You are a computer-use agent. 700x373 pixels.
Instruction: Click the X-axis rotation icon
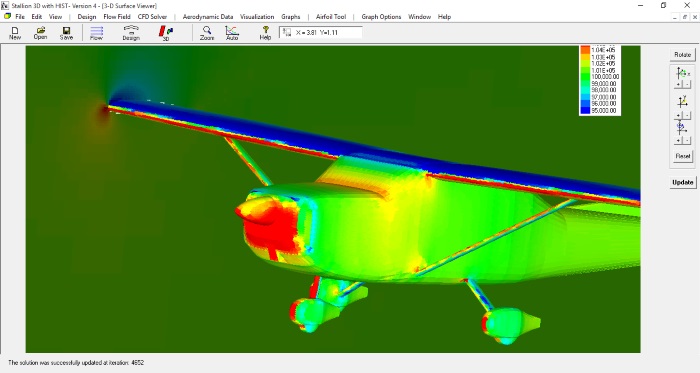(x=683, y=73)
